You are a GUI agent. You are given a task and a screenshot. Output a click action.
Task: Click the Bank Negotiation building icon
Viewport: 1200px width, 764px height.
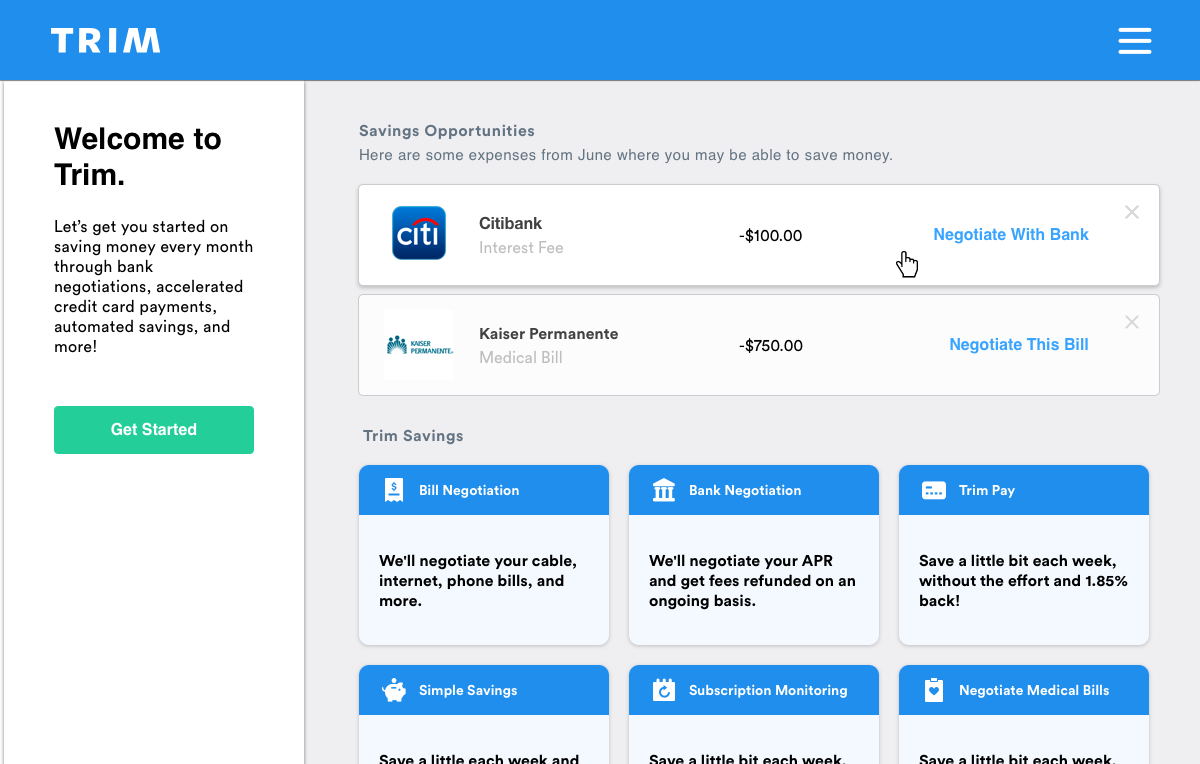pyautogui.click(x=664, y=490)
